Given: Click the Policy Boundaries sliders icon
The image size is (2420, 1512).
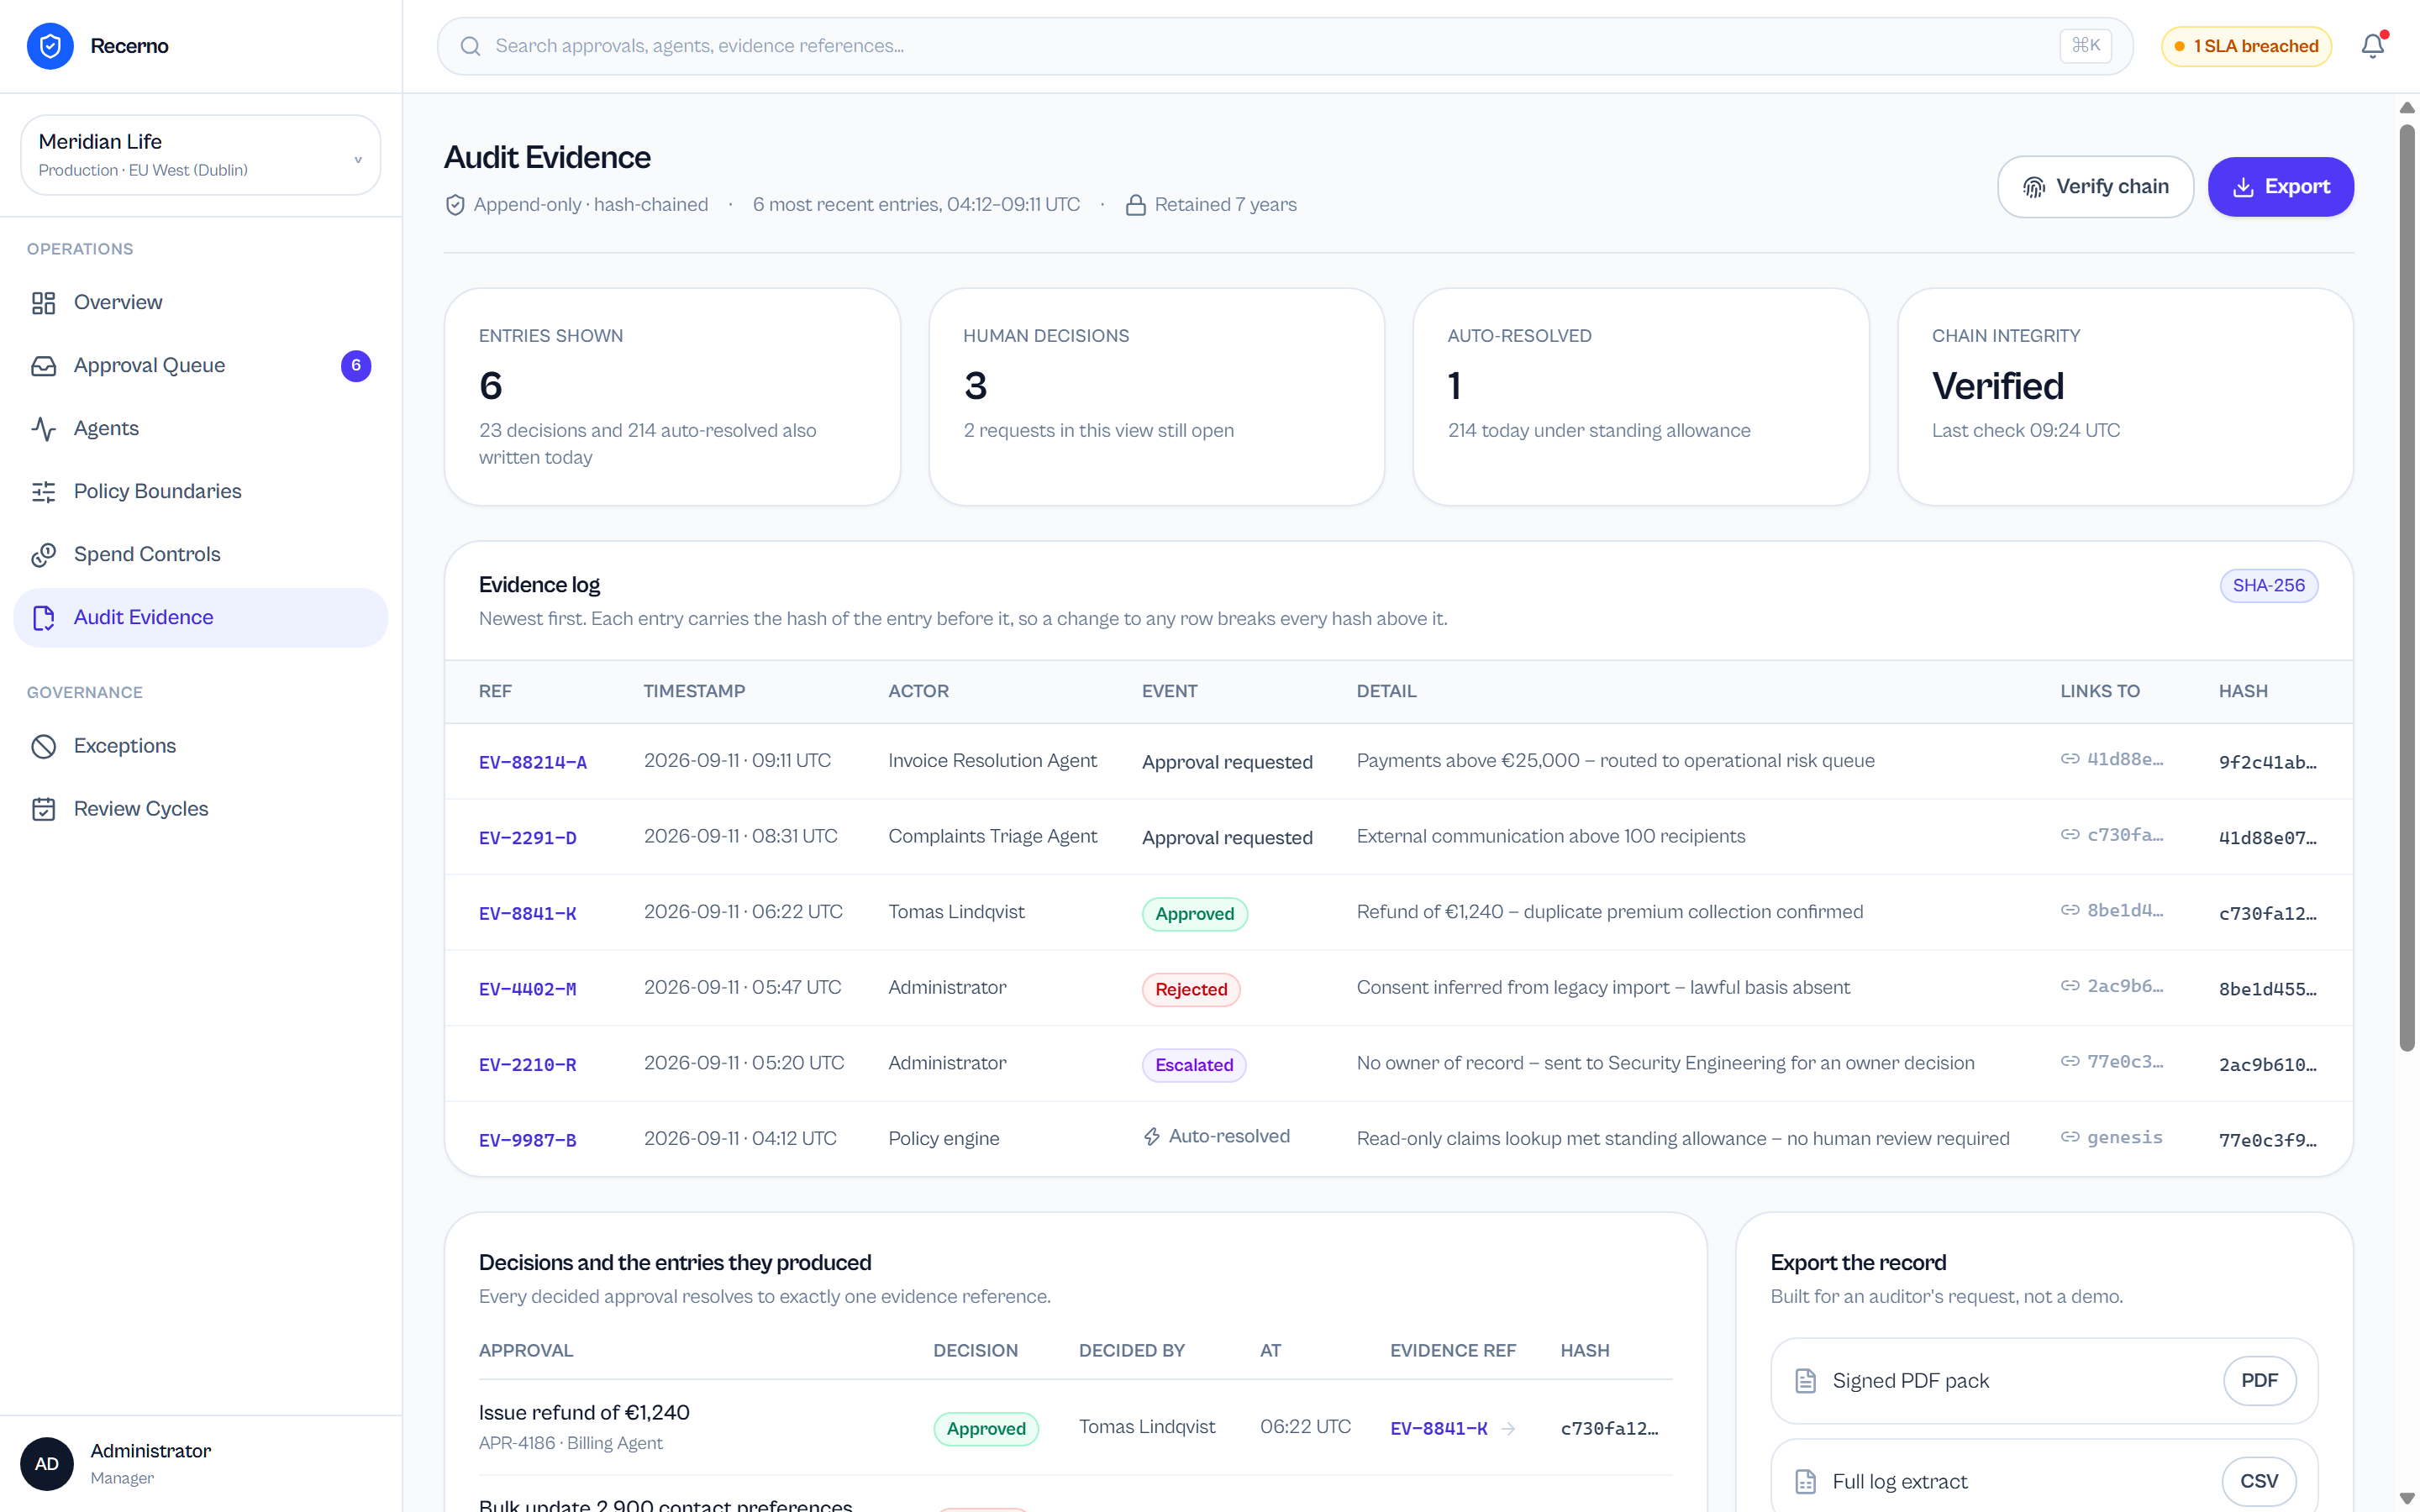Looking at the screenshot, I should pyautogui.click(x=43, y=492).
